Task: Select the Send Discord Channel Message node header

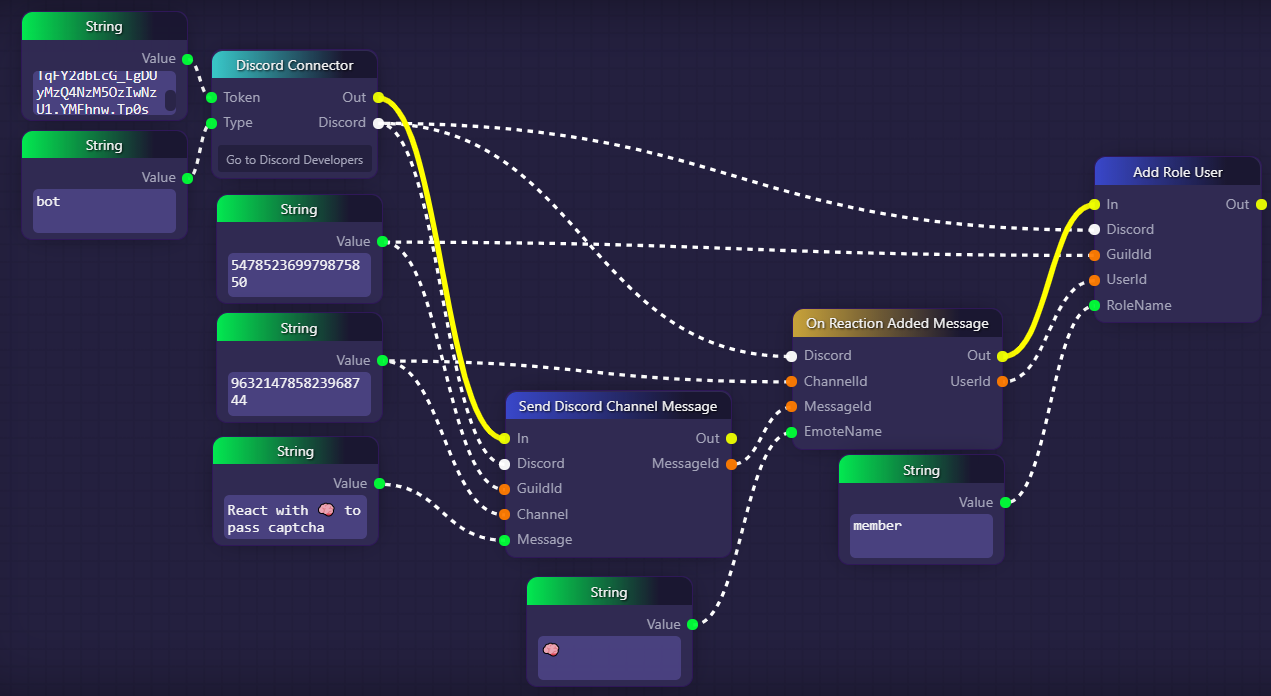Action: [617, 406]
